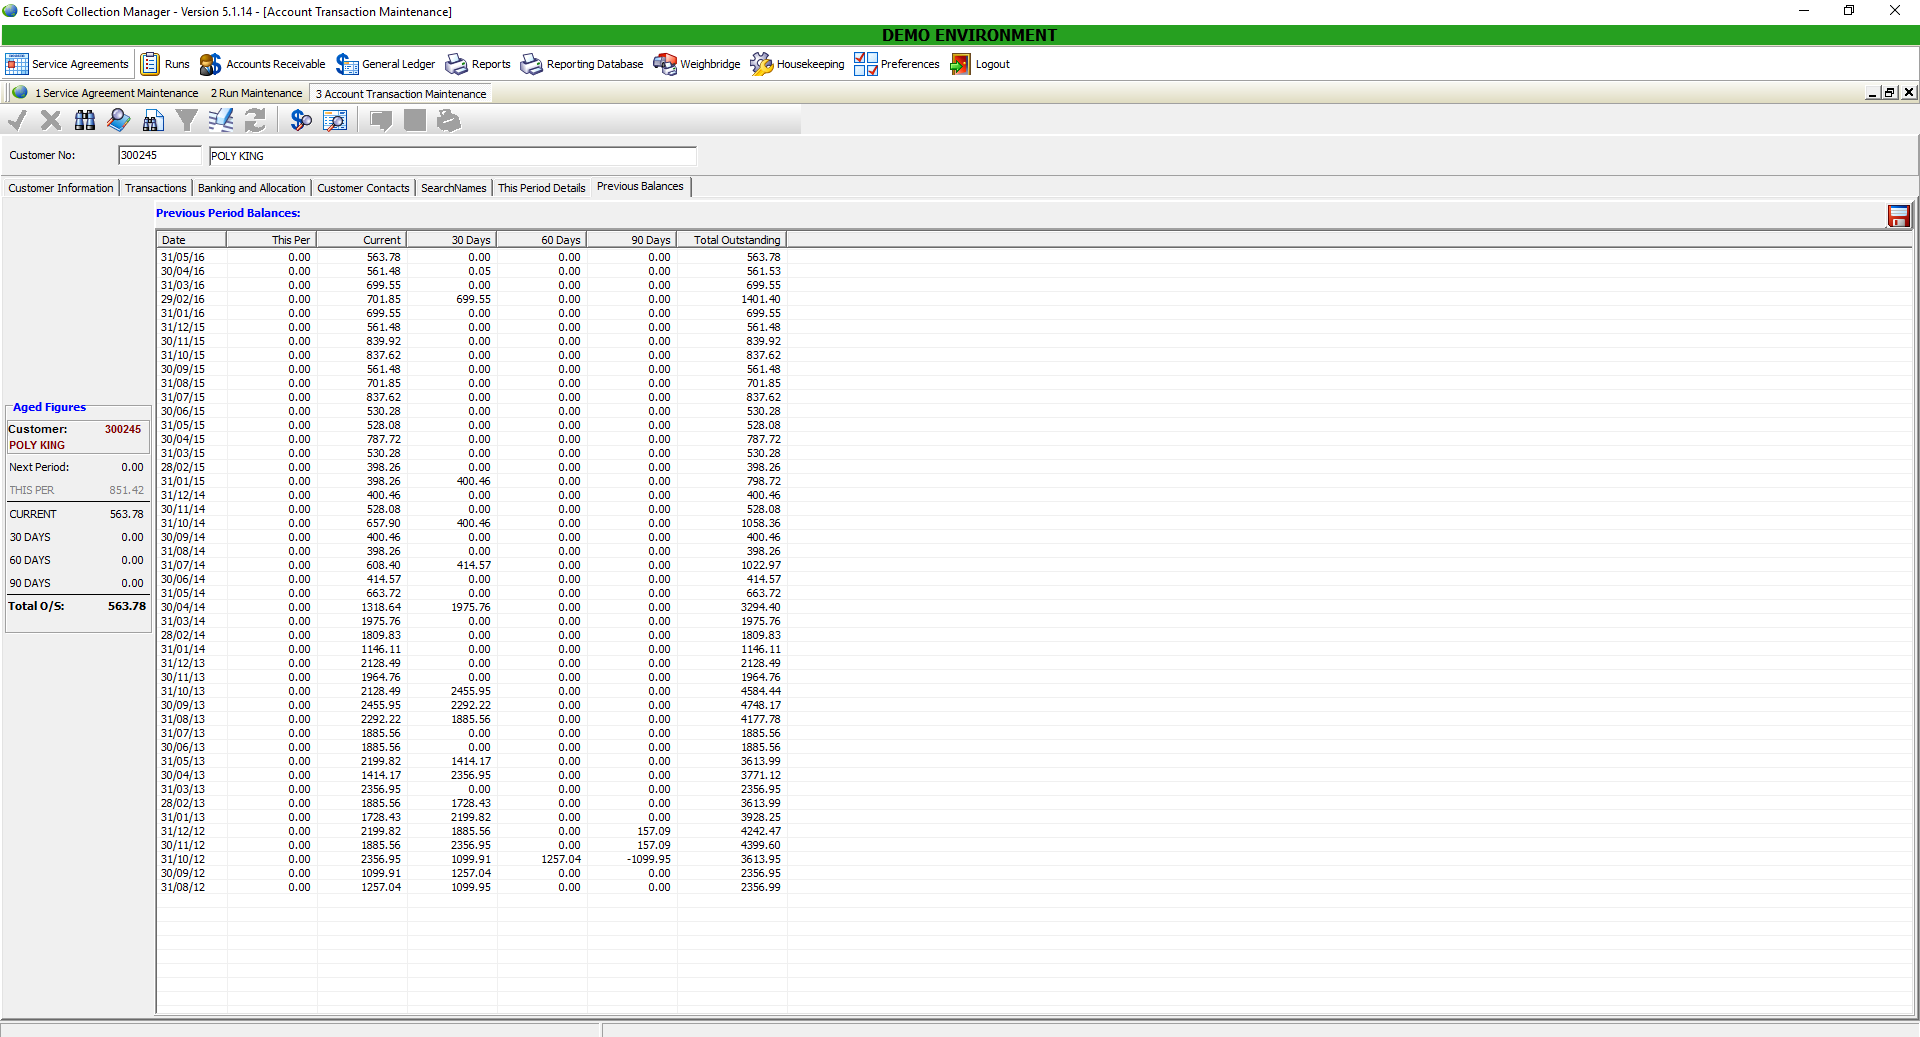The image size is (1920, 1037).
Task: Click the document with binoculars icon
Action: click(153, 121)
